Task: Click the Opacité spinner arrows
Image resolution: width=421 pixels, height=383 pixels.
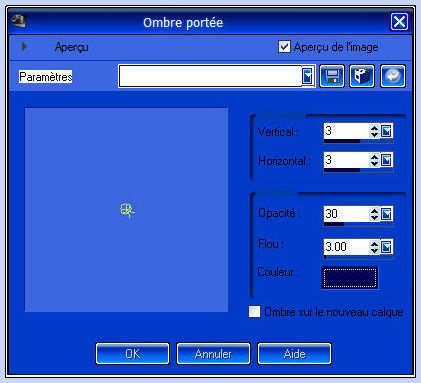Action: [374, 214]
